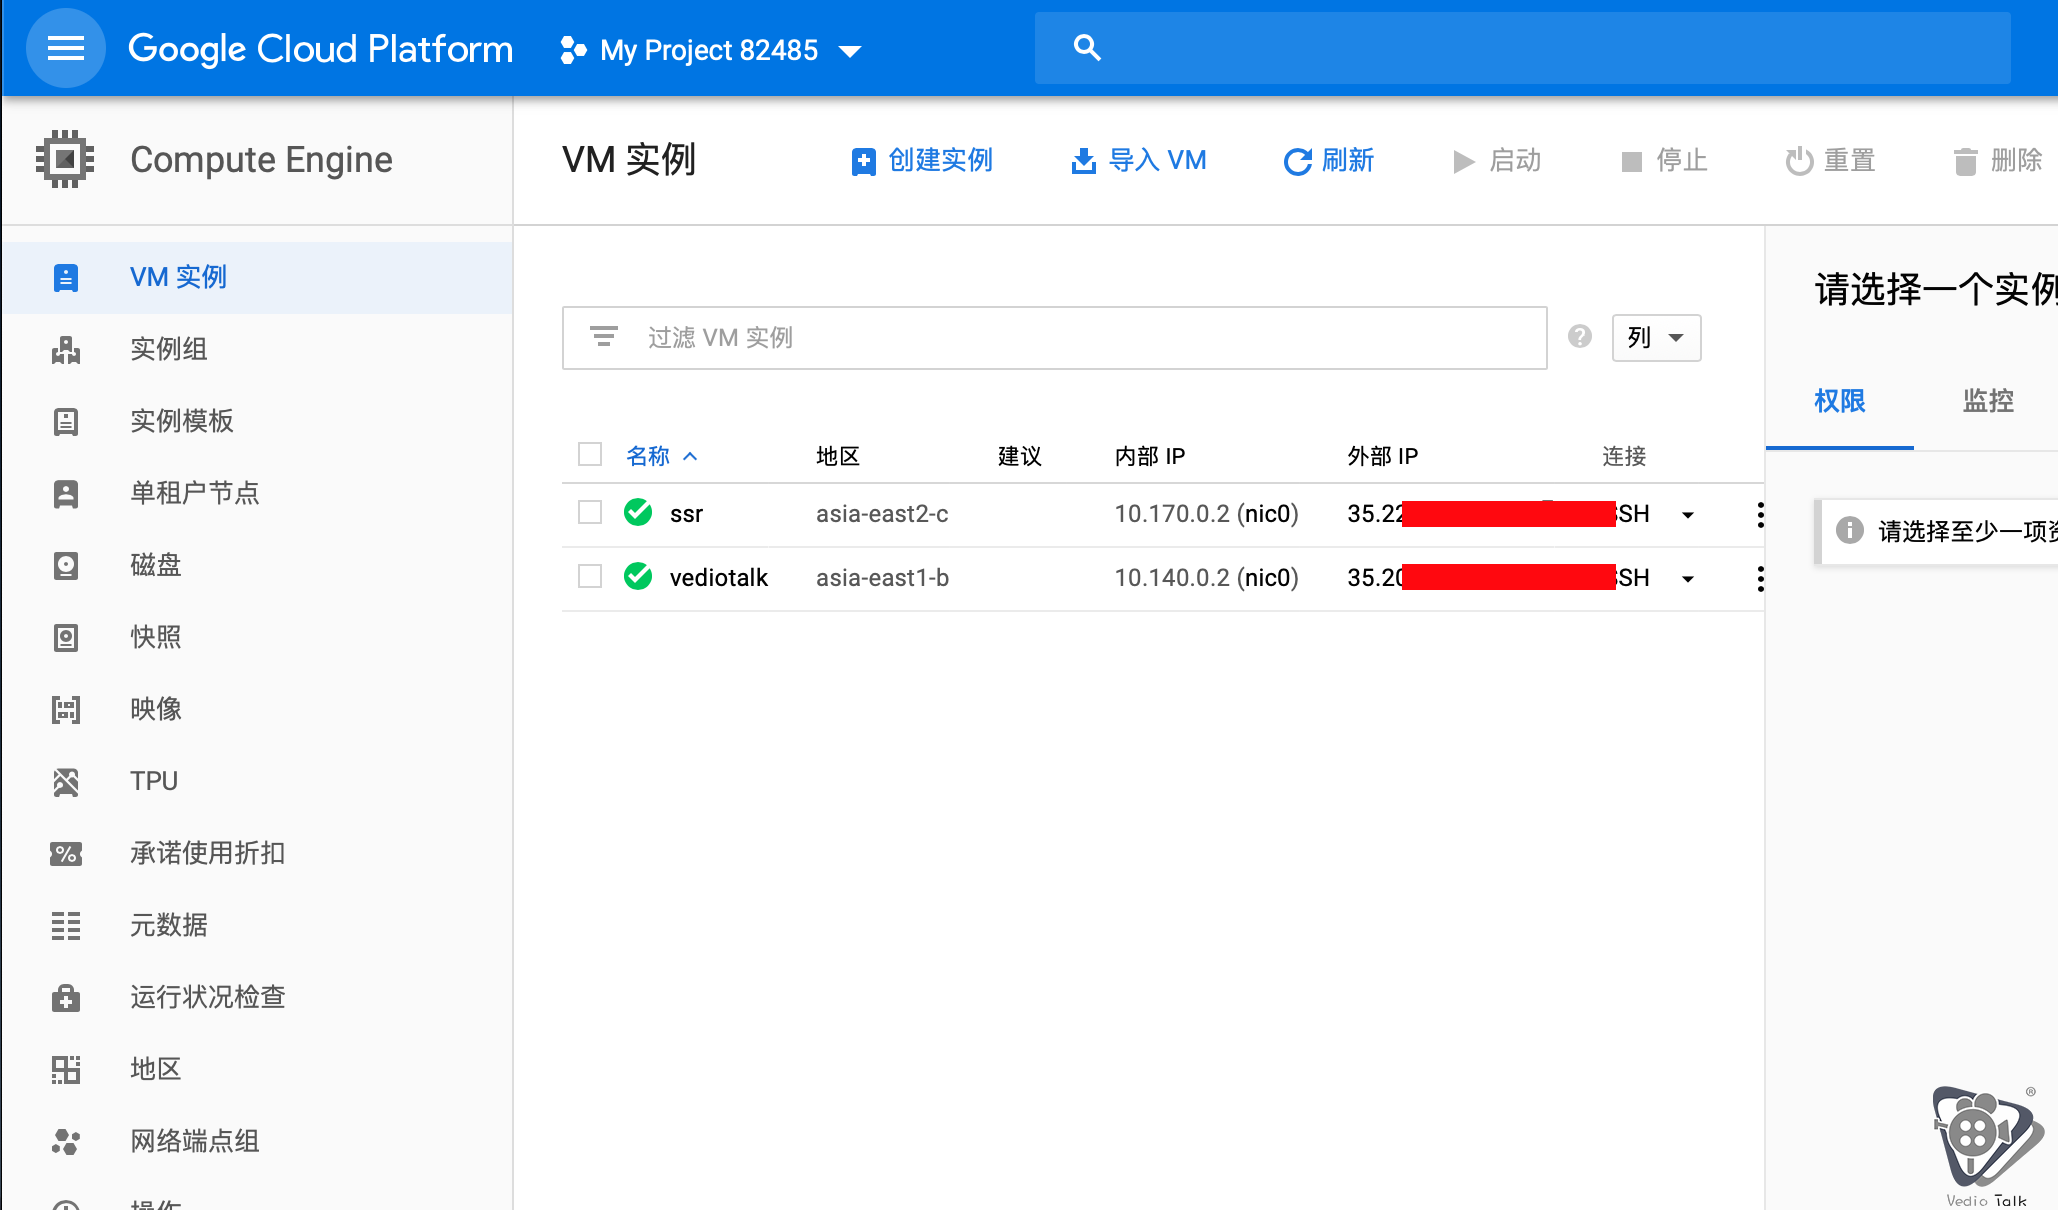Open more actions for vediotalk instance
The height and width of the screenshot is (1210, 2058).
[1760, 579]
